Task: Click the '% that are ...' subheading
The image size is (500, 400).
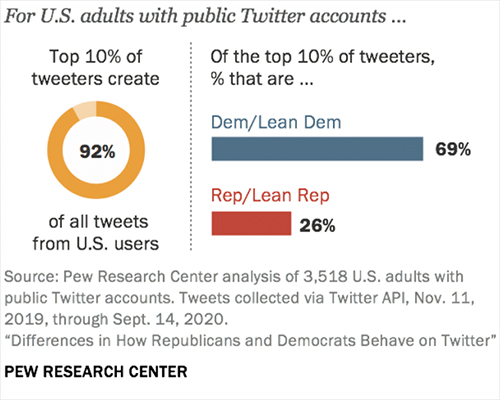Action: pos(262,79)
